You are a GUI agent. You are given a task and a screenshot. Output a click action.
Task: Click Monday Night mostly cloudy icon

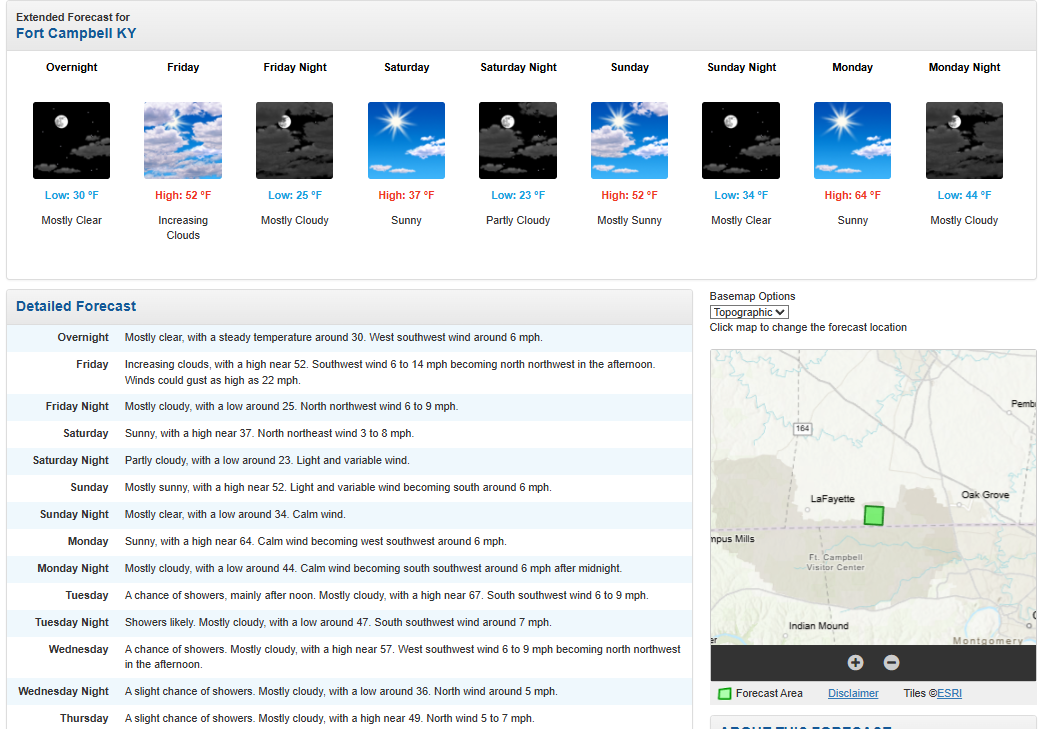[964, 140]
